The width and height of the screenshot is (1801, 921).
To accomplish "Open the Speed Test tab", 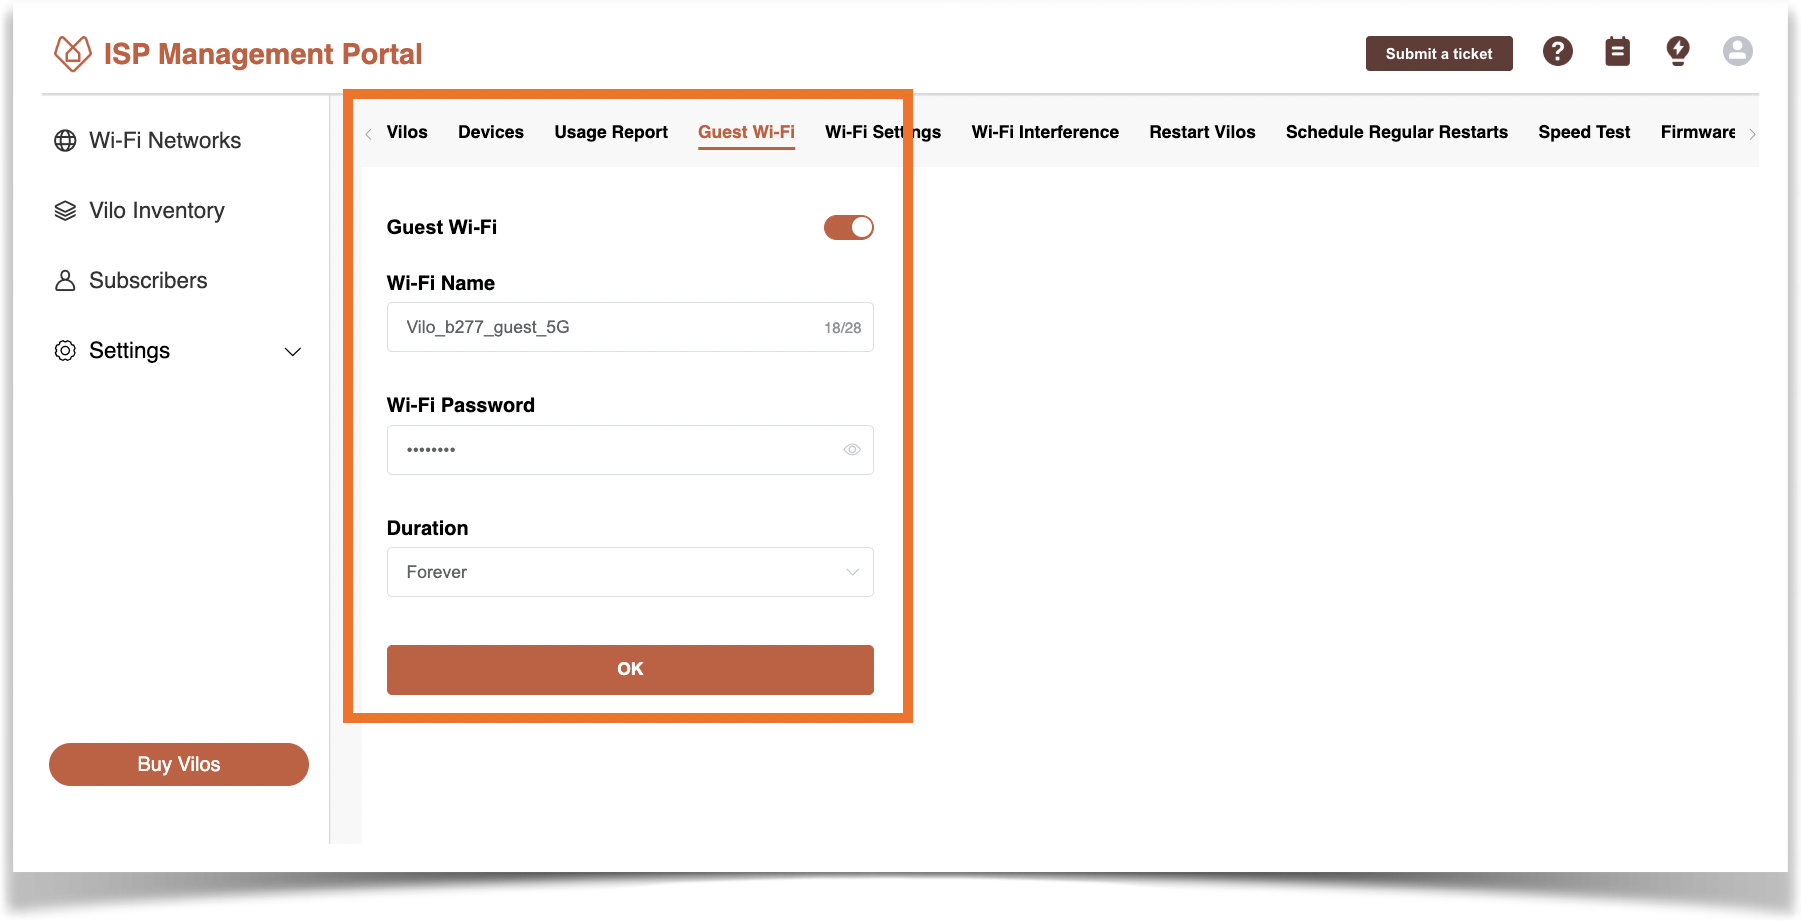I will point(1584,132).
